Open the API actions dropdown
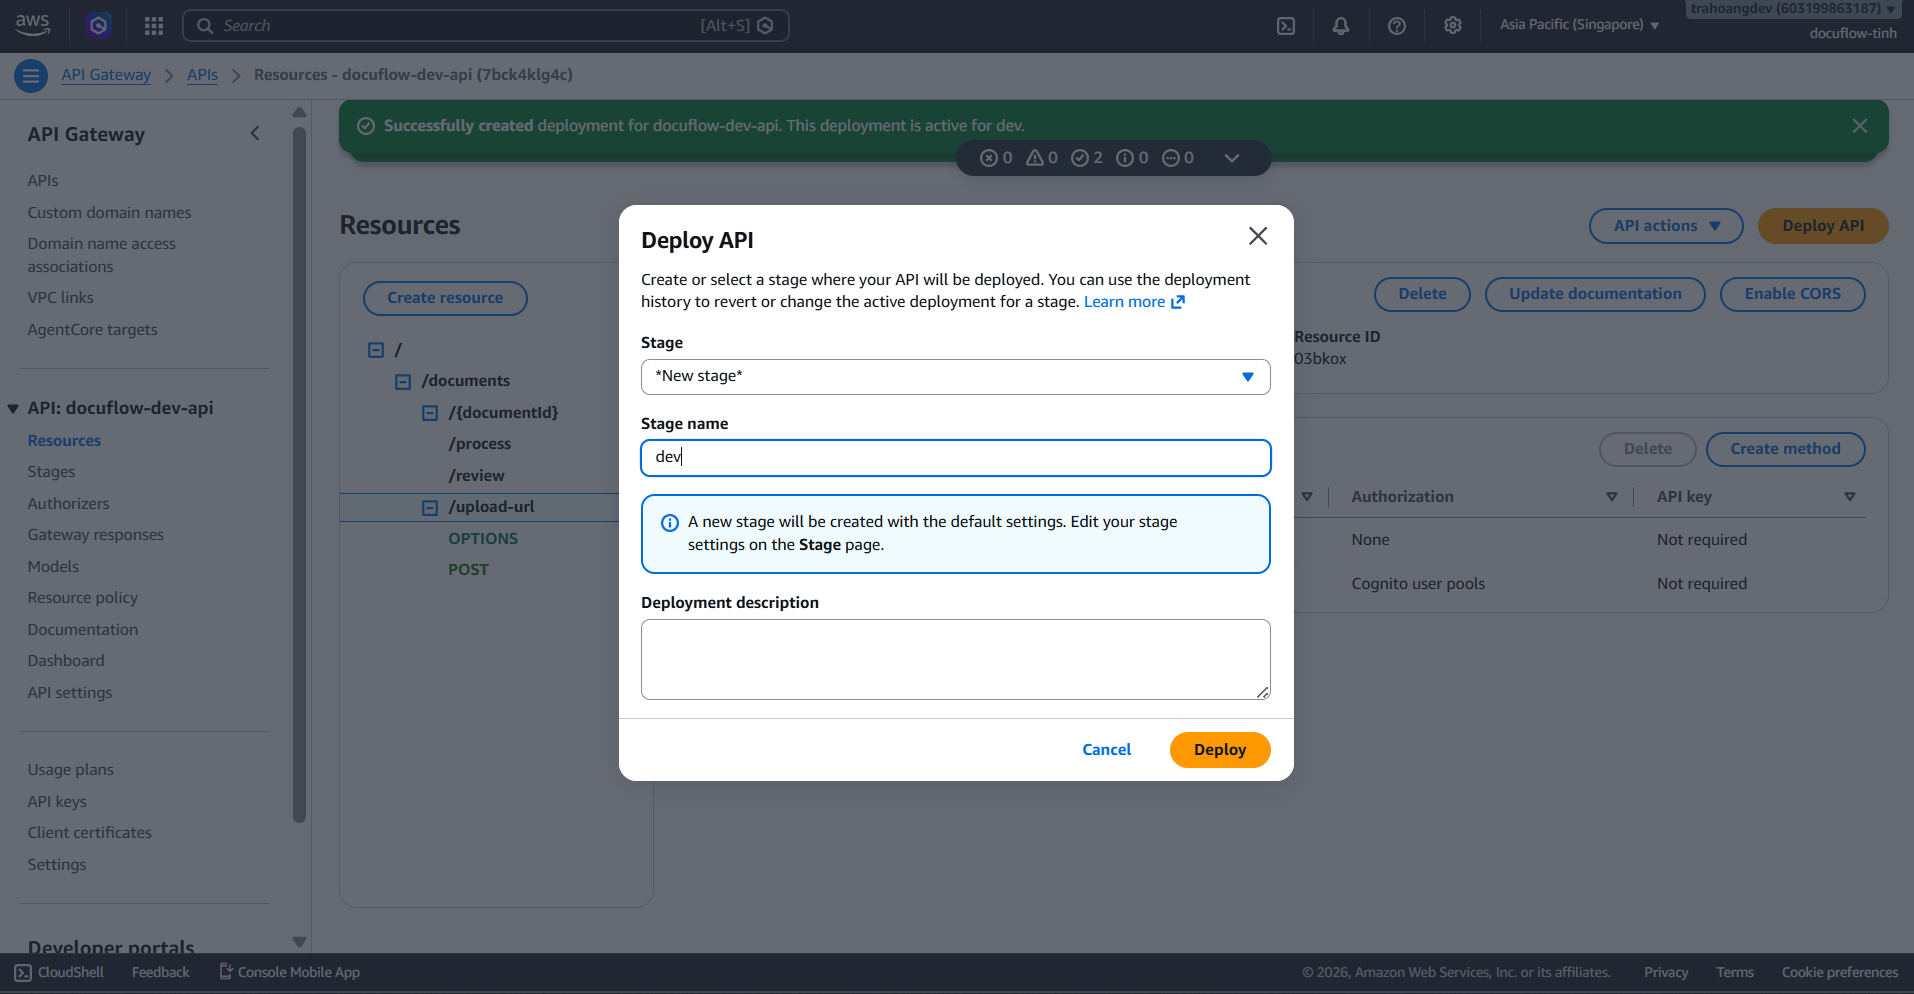 pos(1666,226)
